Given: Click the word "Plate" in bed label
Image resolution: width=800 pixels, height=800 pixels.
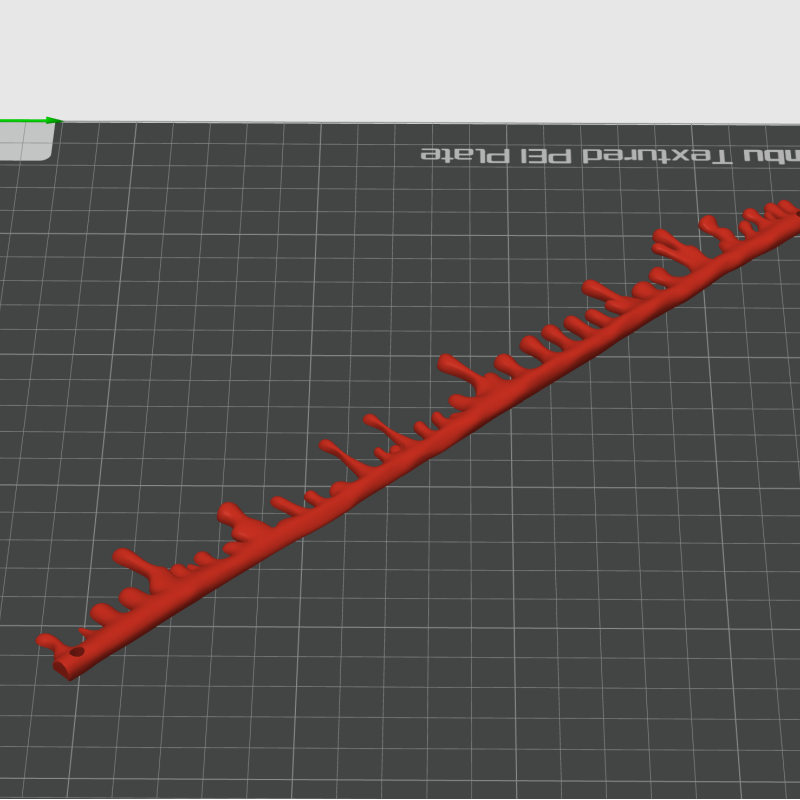Looking at the screenshot, I should coord(463,155).
